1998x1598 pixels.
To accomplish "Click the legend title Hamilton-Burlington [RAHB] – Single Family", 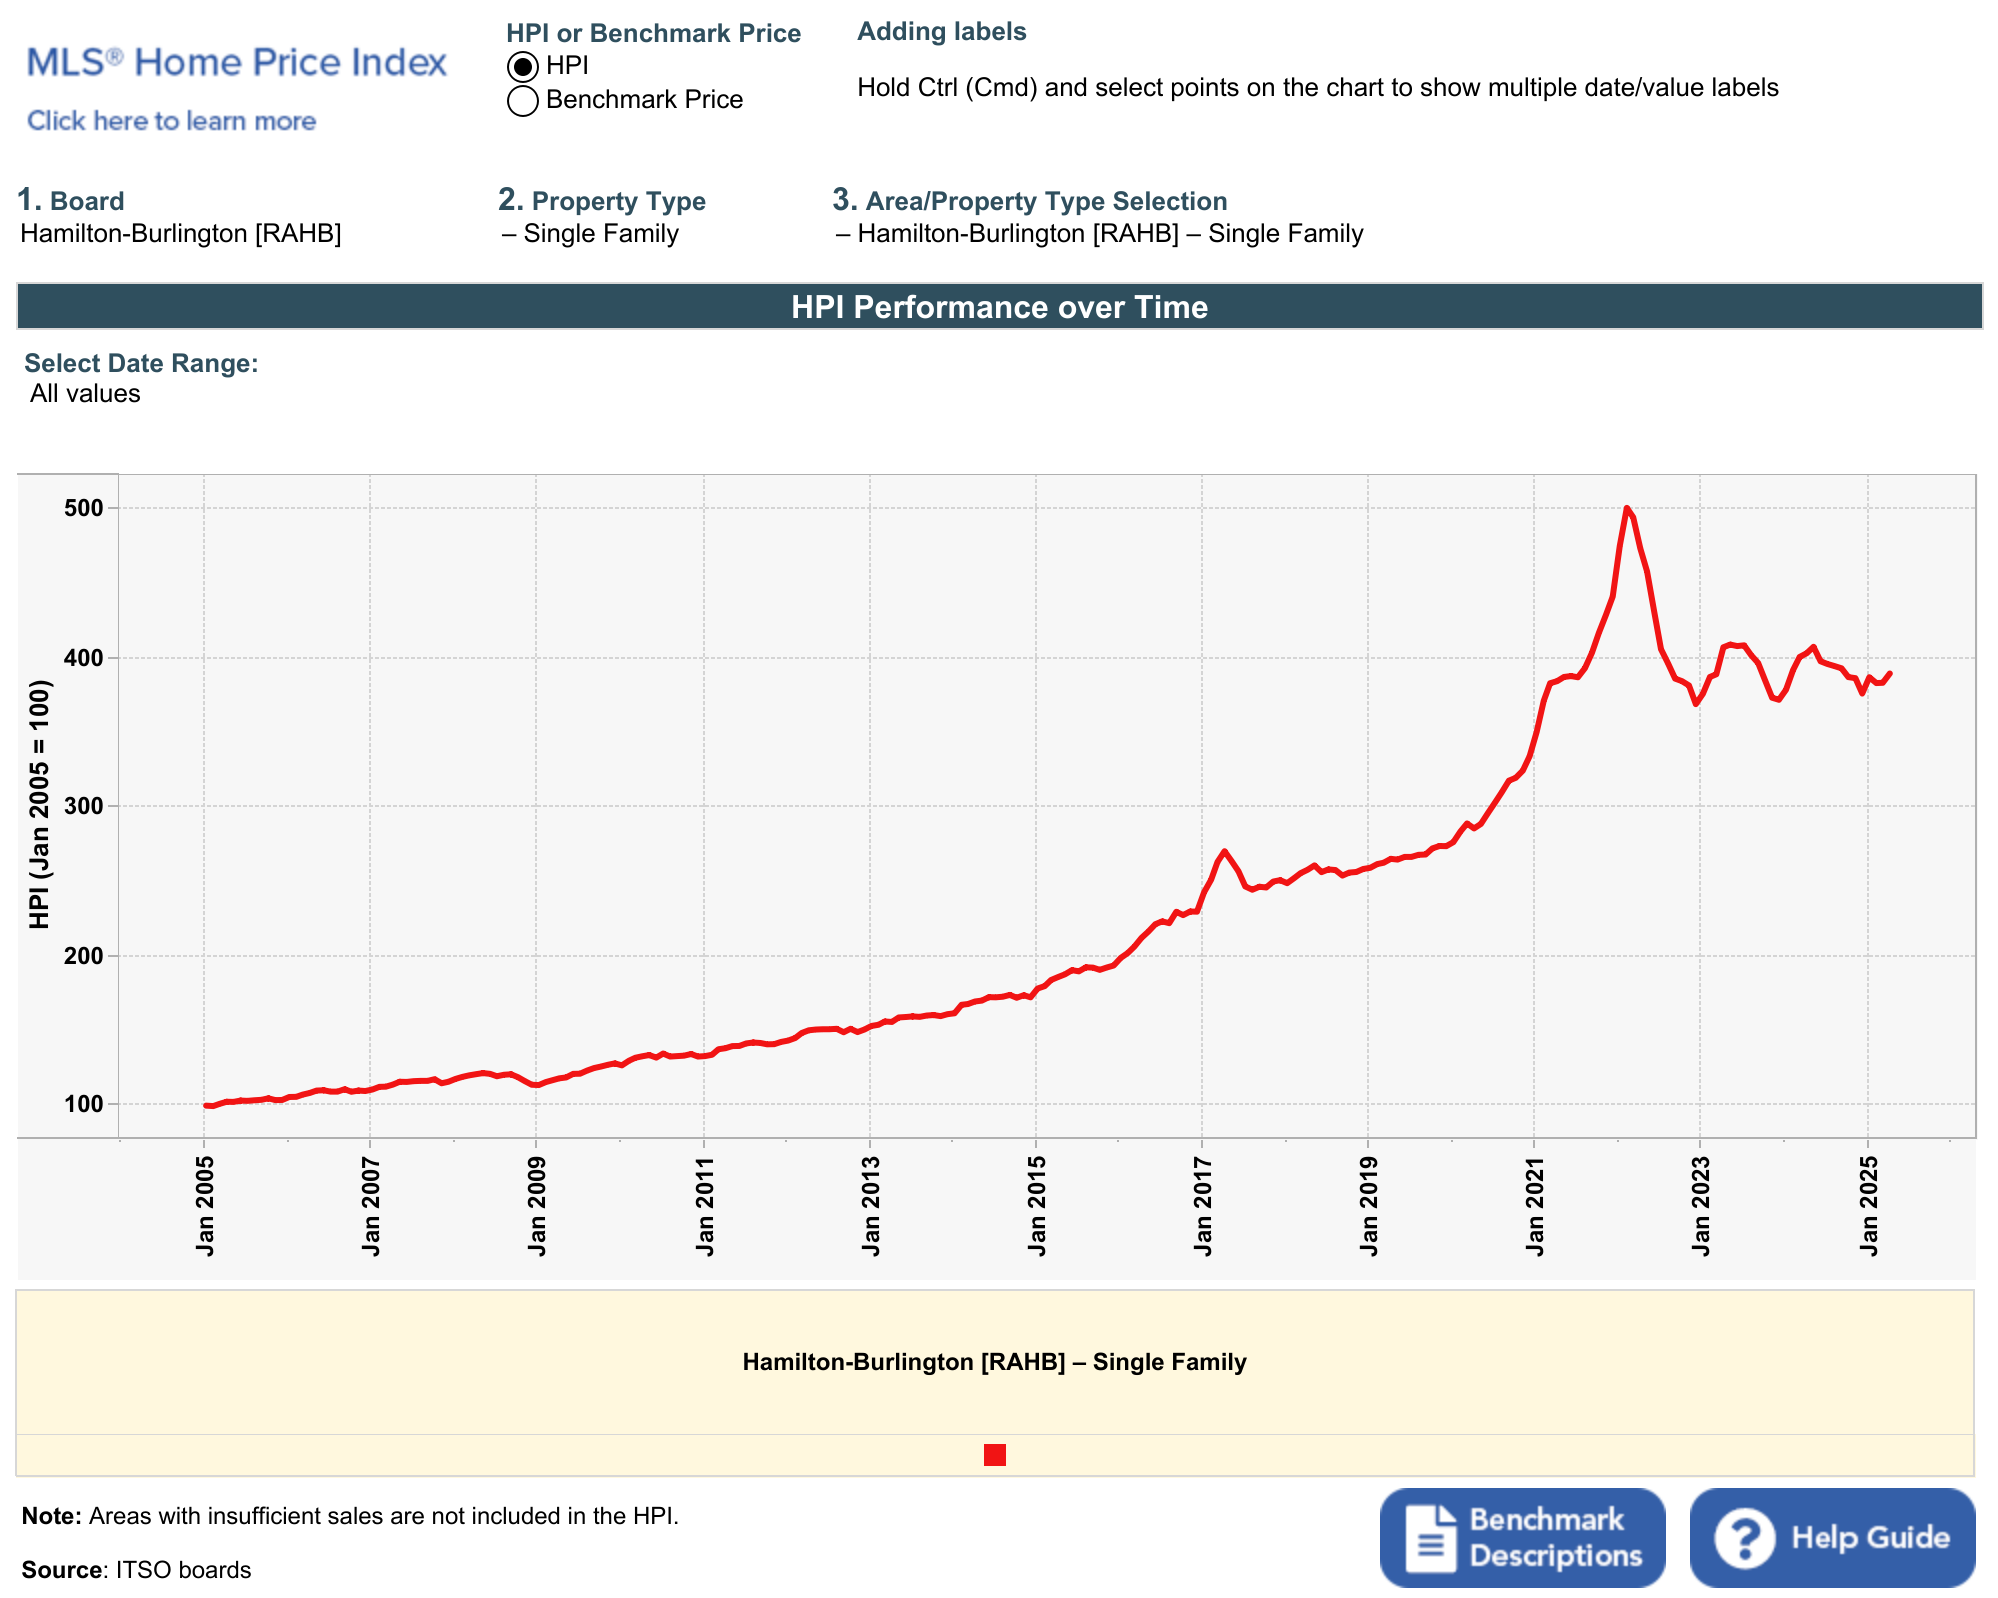I will point(994,1362).
